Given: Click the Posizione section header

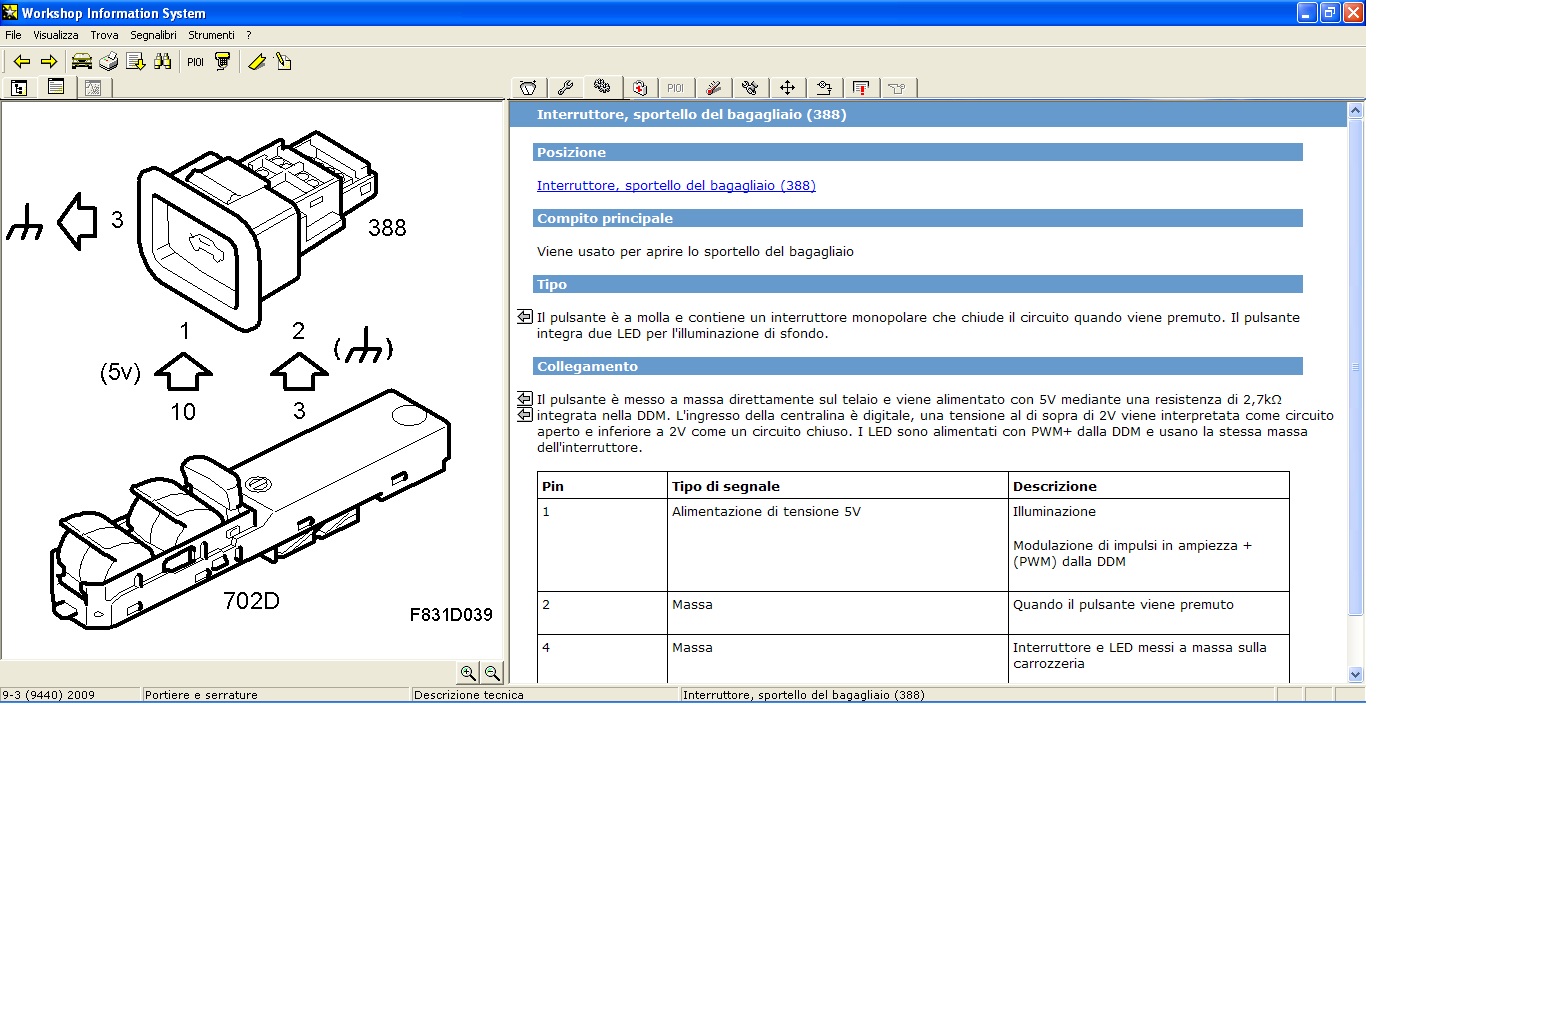Looking at the screenshot, I should [x=918, y=152].
